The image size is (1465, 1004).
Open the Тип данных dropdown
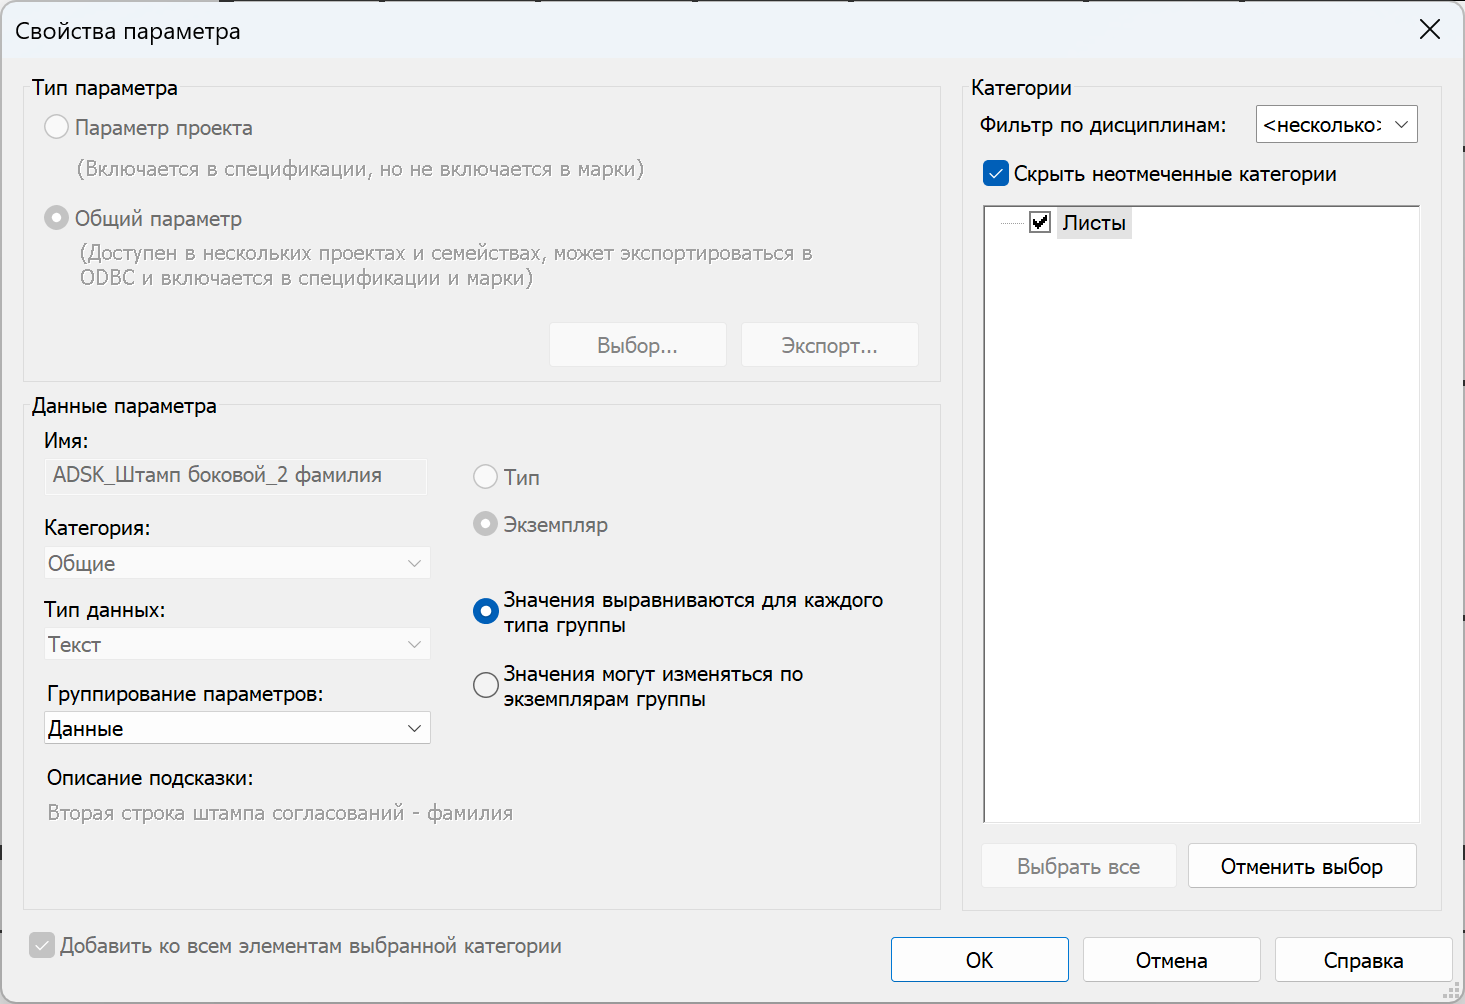click(x=237, y=644)
